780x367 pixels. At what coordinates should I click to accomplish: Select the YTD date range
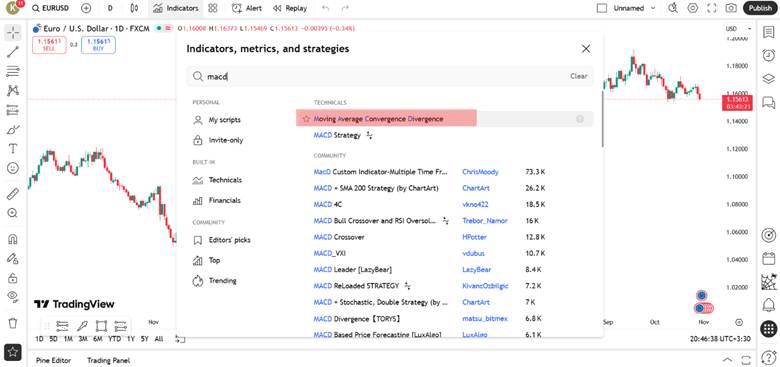click(x=114, y=339)
